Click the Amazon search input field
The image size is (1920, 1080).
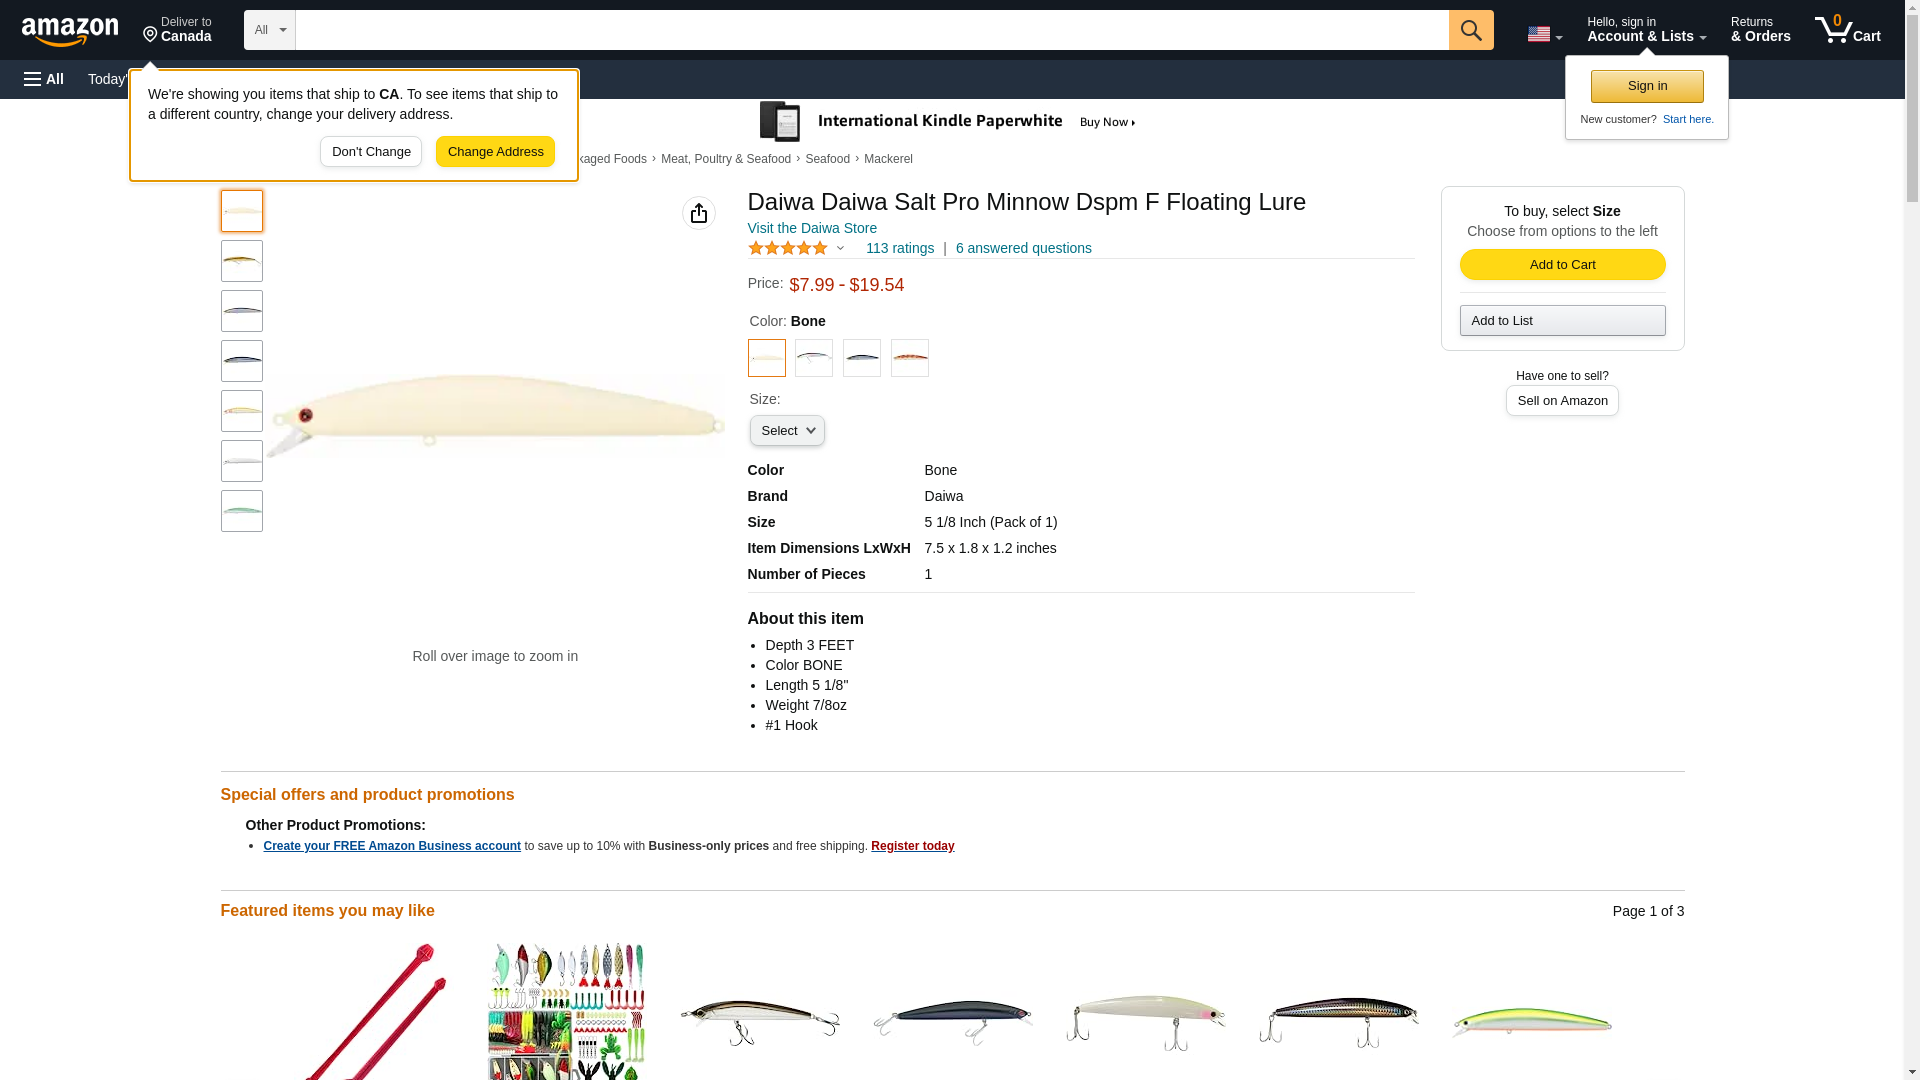coord(871,30)
